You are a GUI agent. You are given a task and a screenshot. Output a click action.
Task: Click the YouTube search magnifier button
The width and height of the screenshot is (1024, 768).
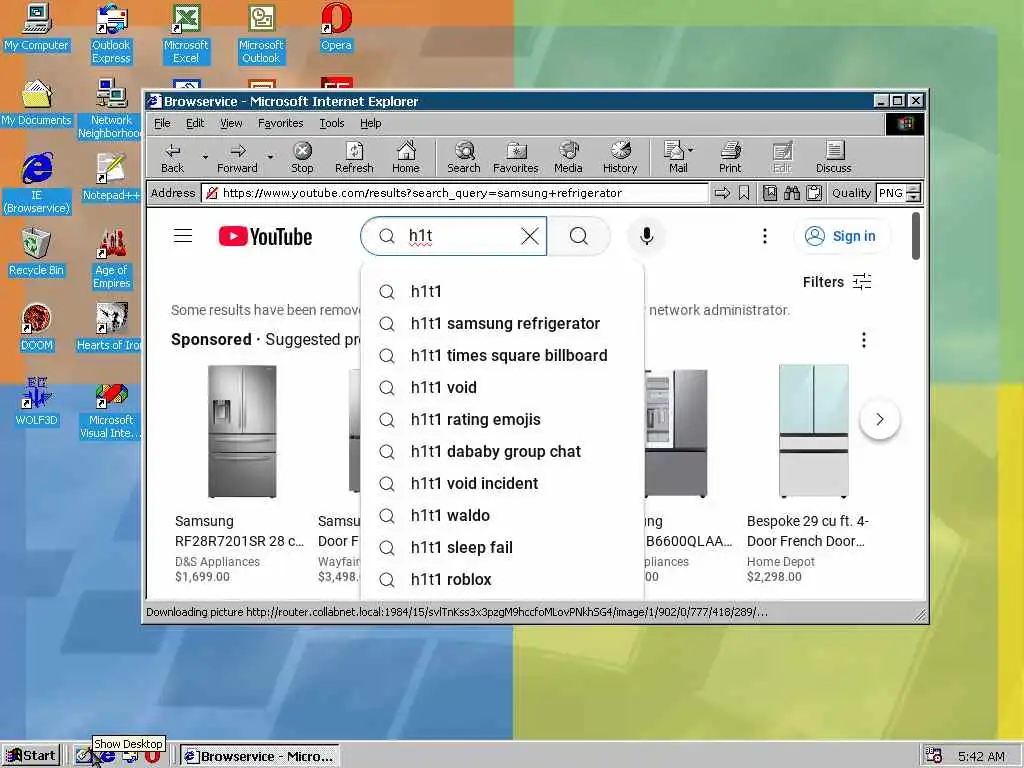(579, 236)
